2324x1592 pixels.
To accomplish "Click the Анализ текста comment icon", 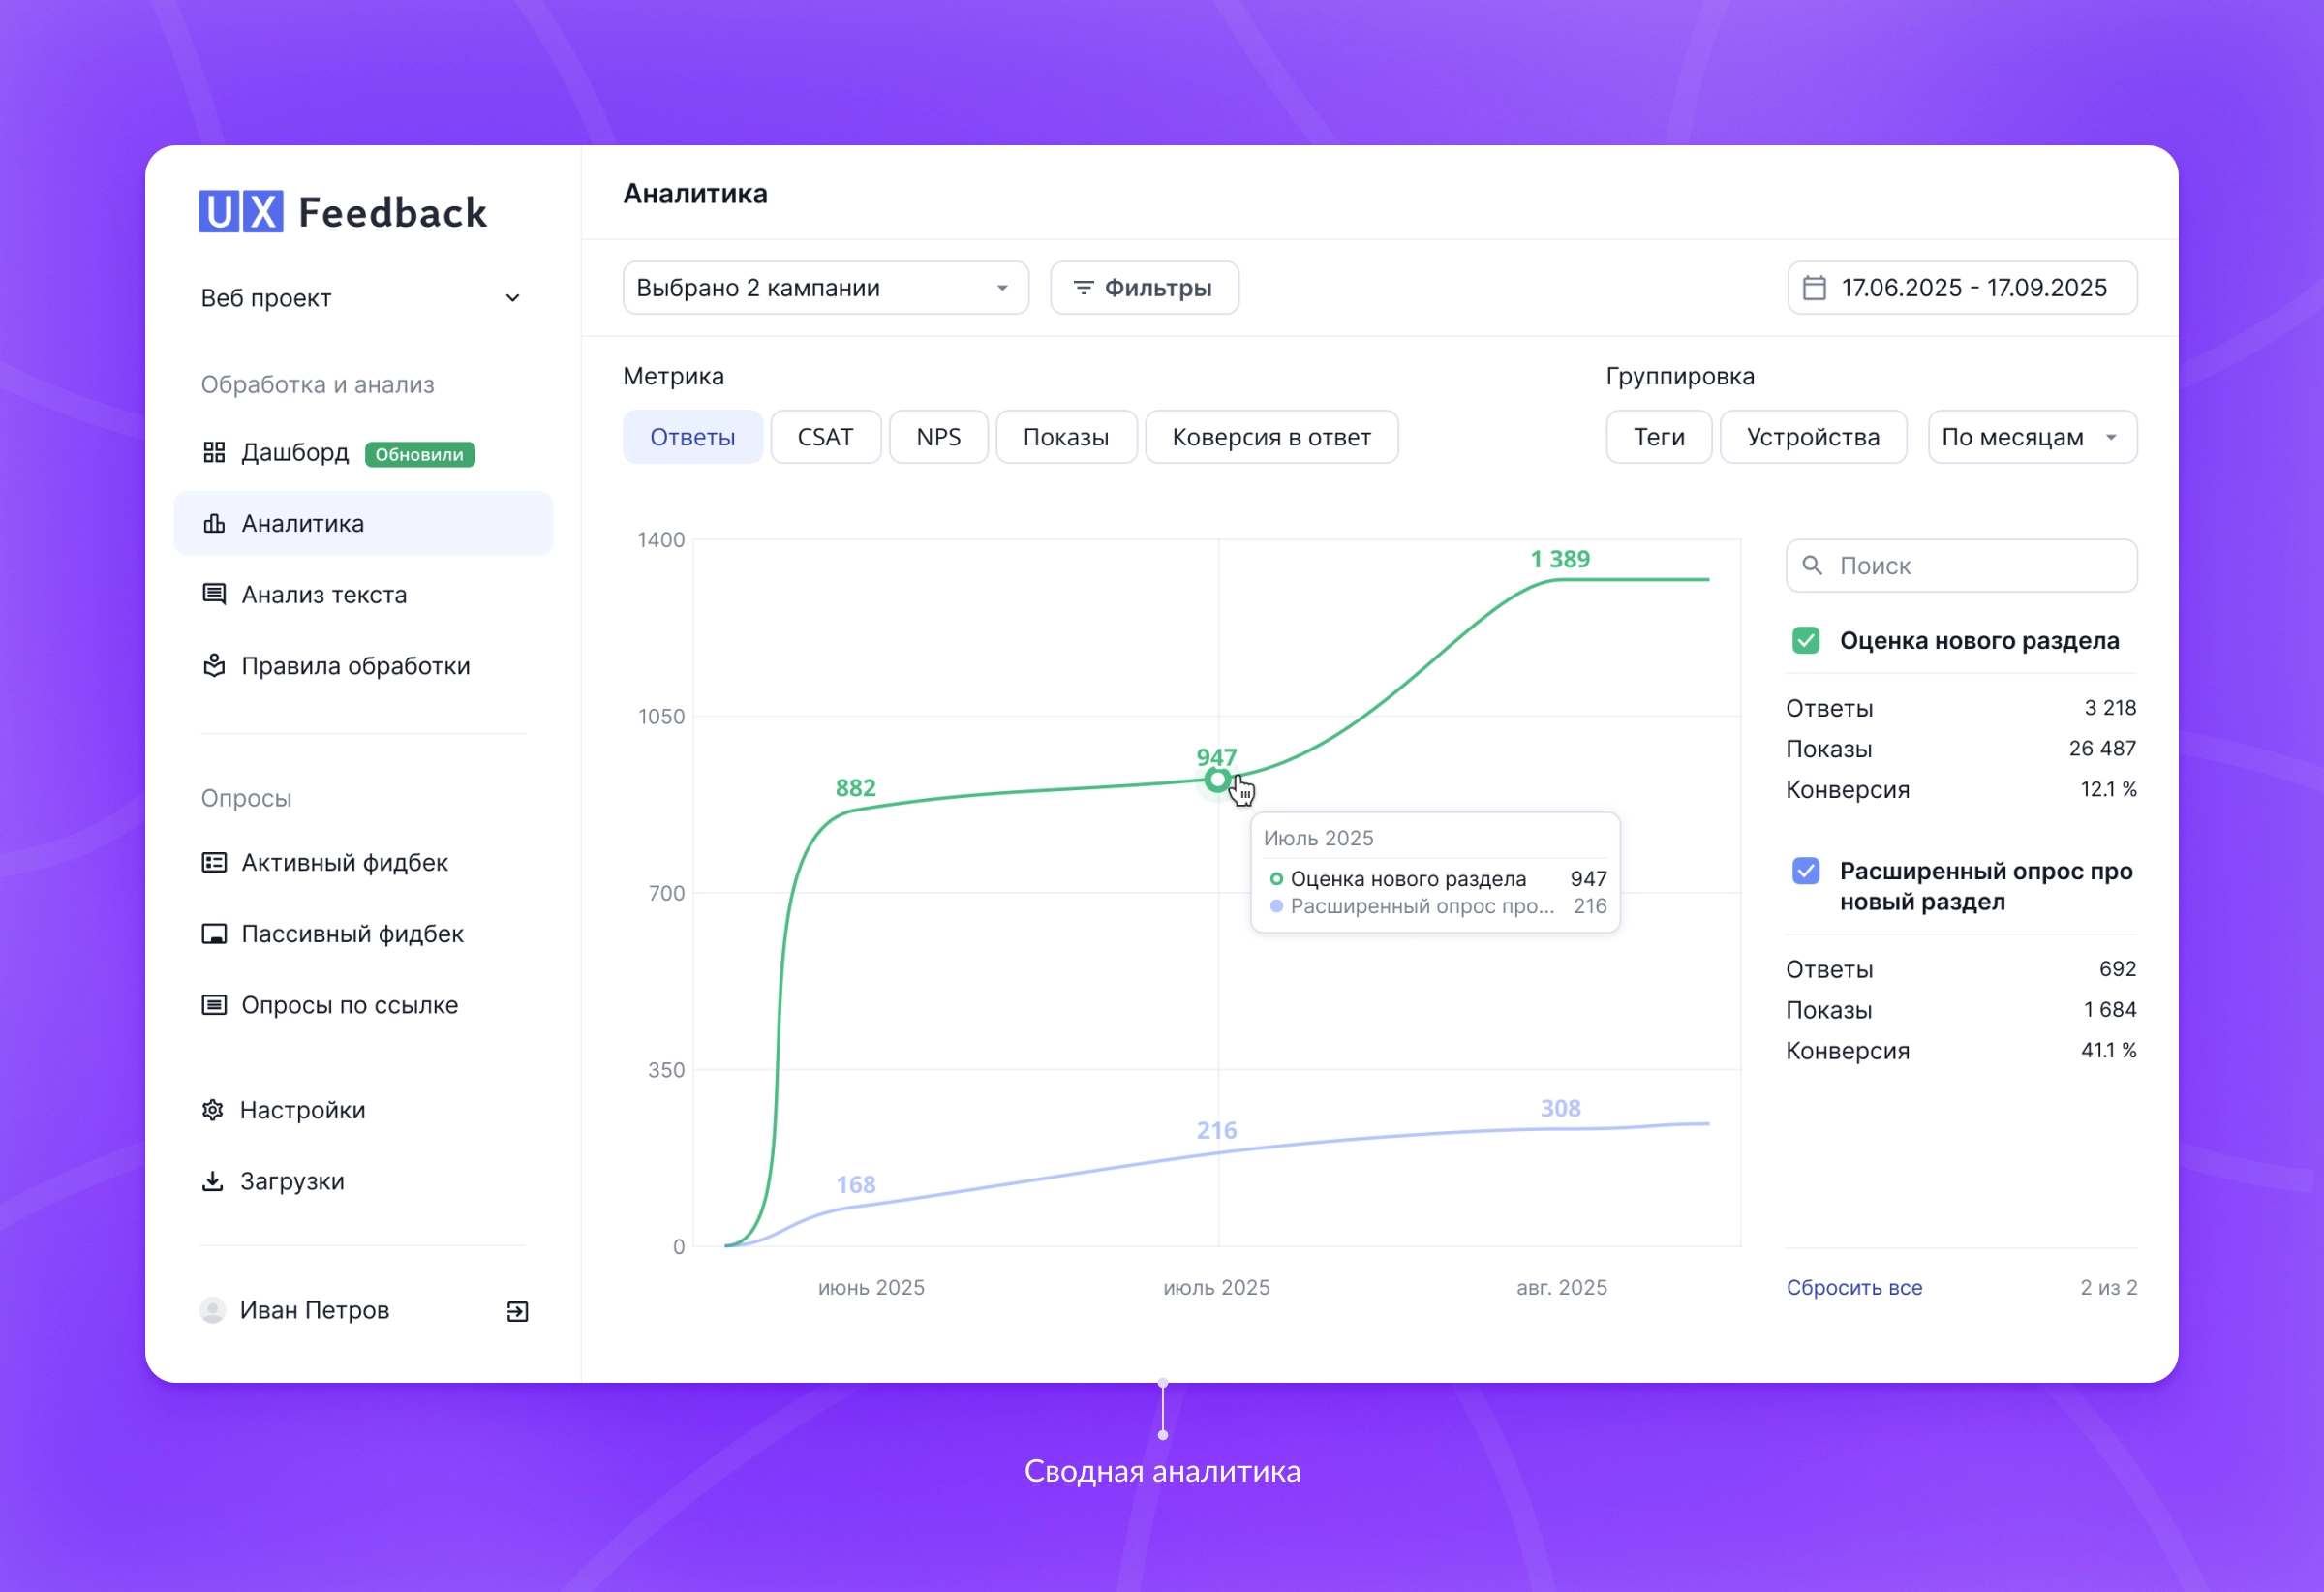I will pyautogui.click(x=214, y=594).
